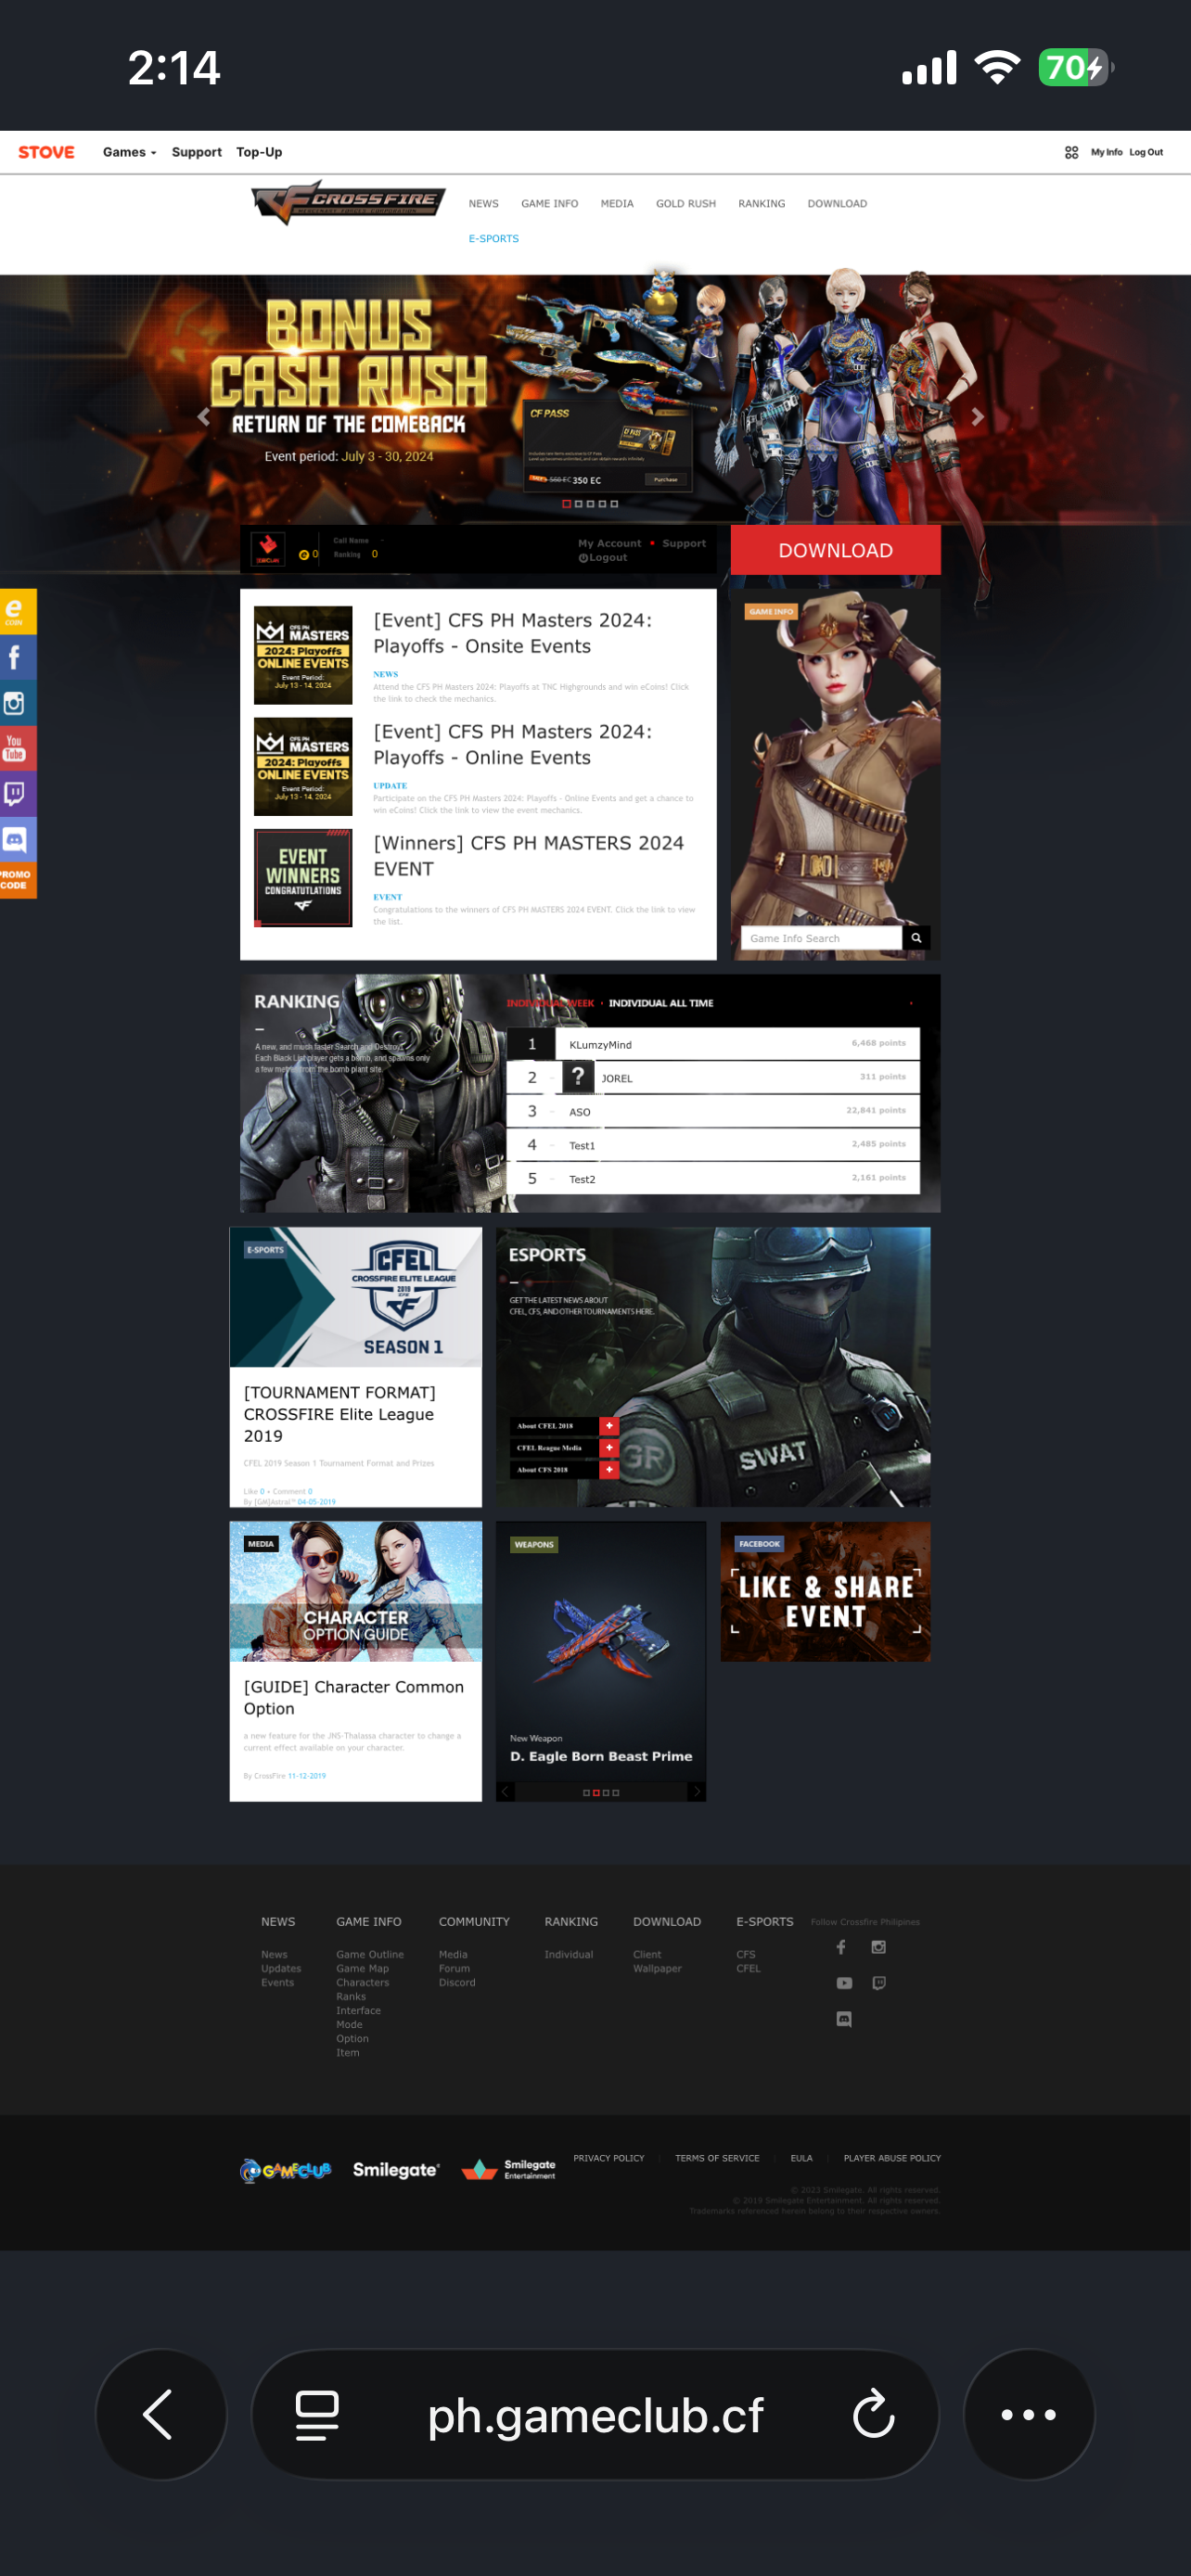The image size is (1191, 2576).
Task: Switch to Individual All Time ranking tab
Action: pos(660,1003)
